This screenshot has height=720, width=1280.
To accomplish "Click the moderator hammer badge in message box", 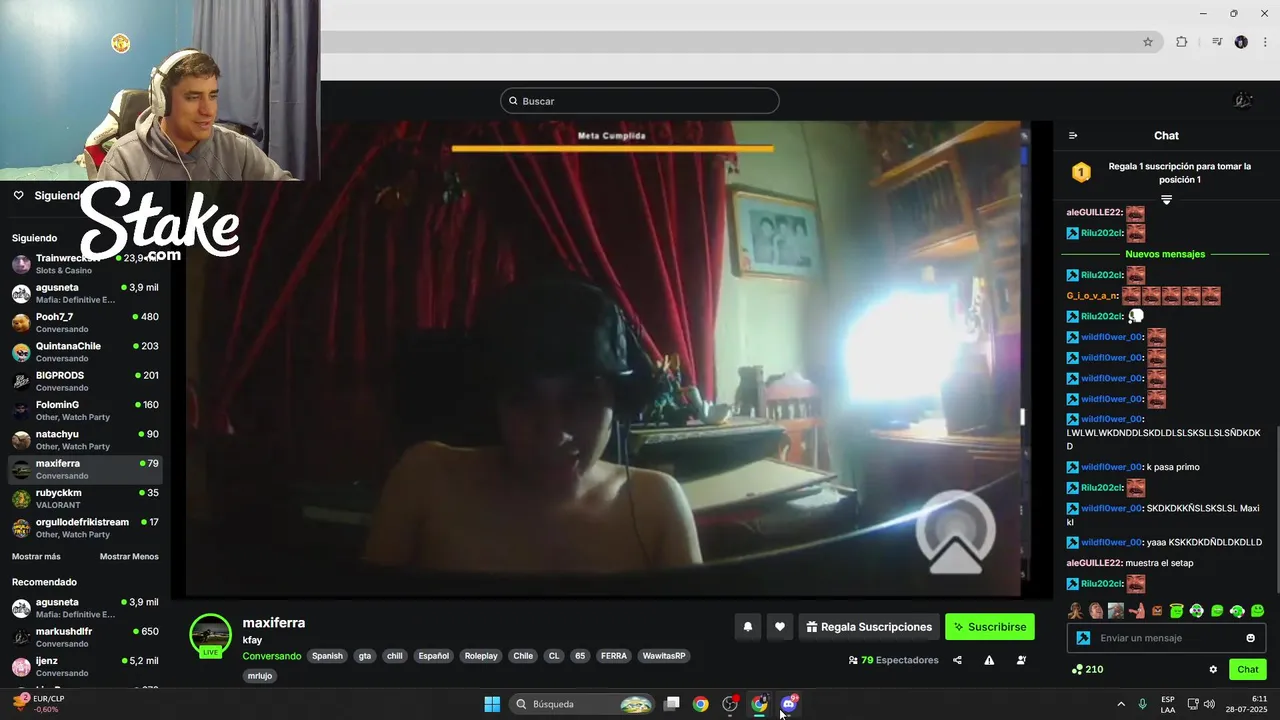I will tap(1082, 638).
